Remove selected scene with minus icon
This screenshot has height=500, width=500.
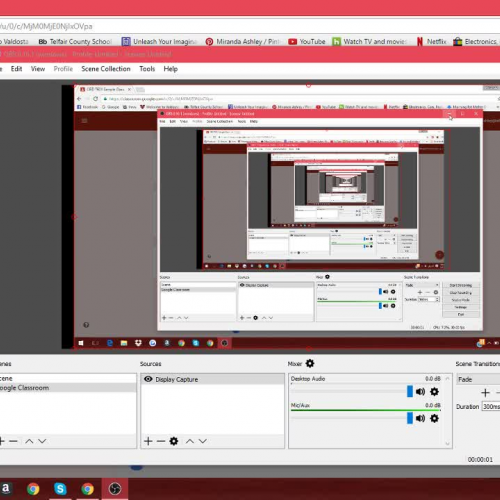pos(13,441)
